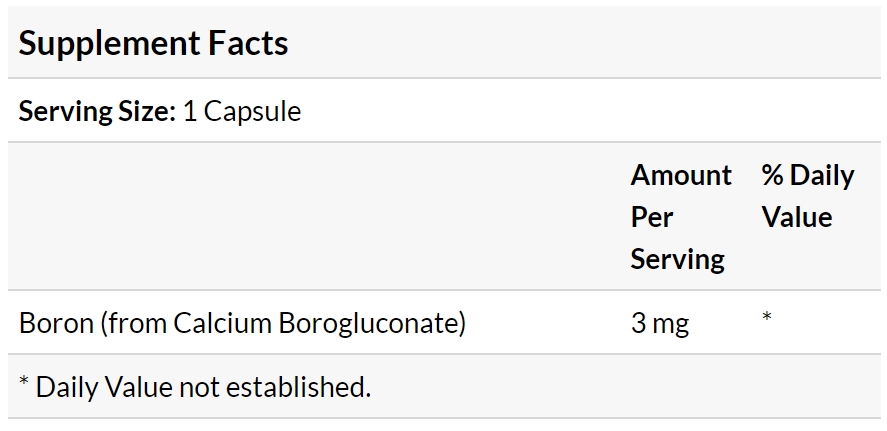Click the Supplement Facts heading

tap(153, 44)
